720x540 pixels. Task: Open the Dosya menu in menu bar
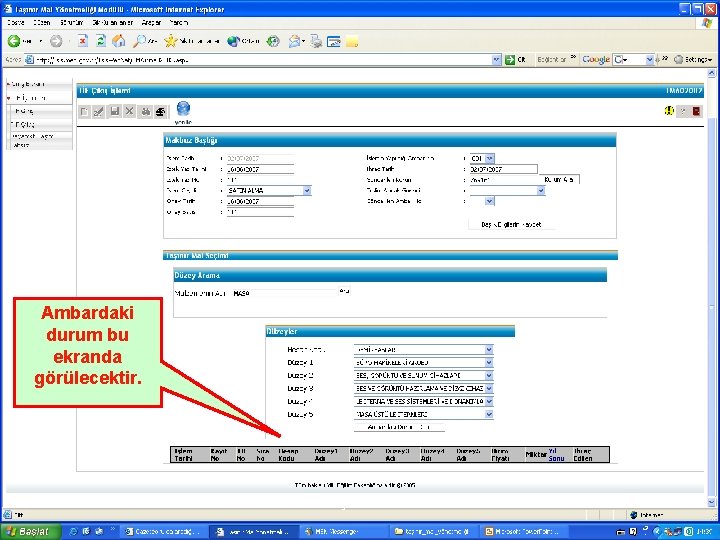16,22
